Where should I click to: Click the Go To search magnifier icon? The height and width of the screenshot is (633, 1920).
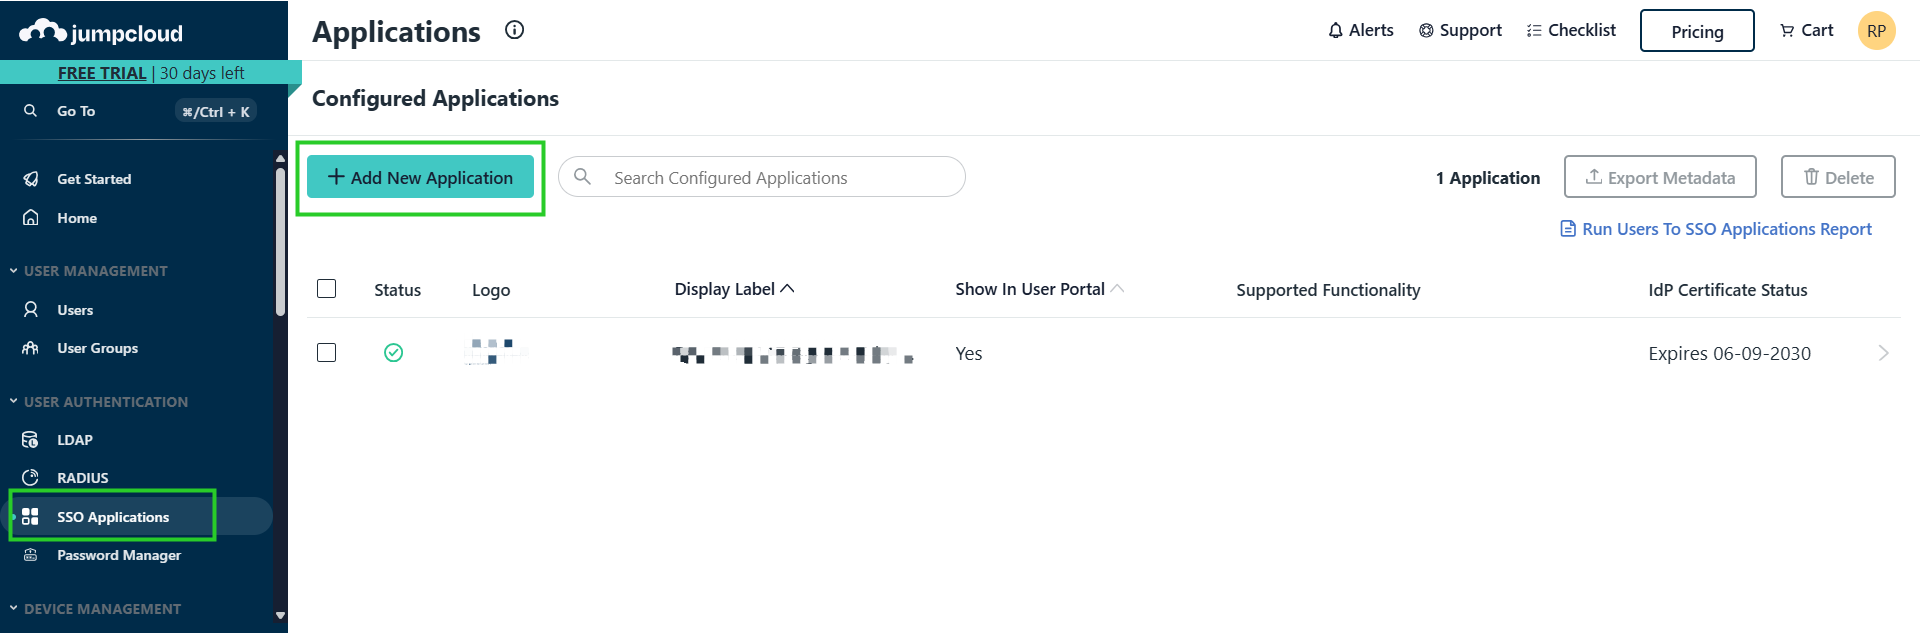pyautogui.click(x=31, y=111)
